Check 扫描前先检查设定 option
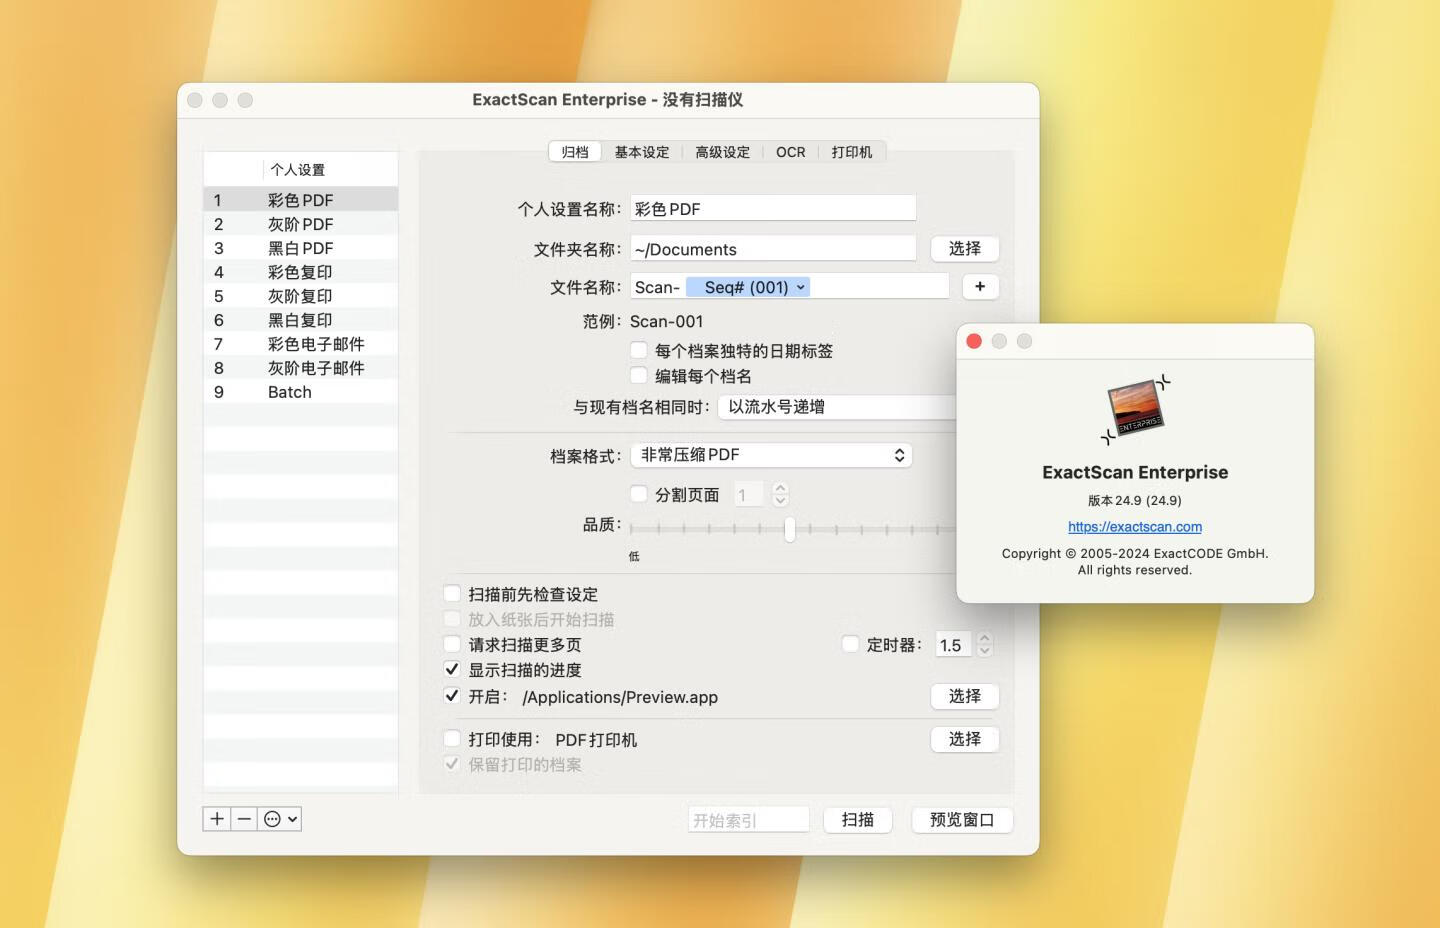The width and height of the screenshot is (1440, 928). click(x=452, y=593)
